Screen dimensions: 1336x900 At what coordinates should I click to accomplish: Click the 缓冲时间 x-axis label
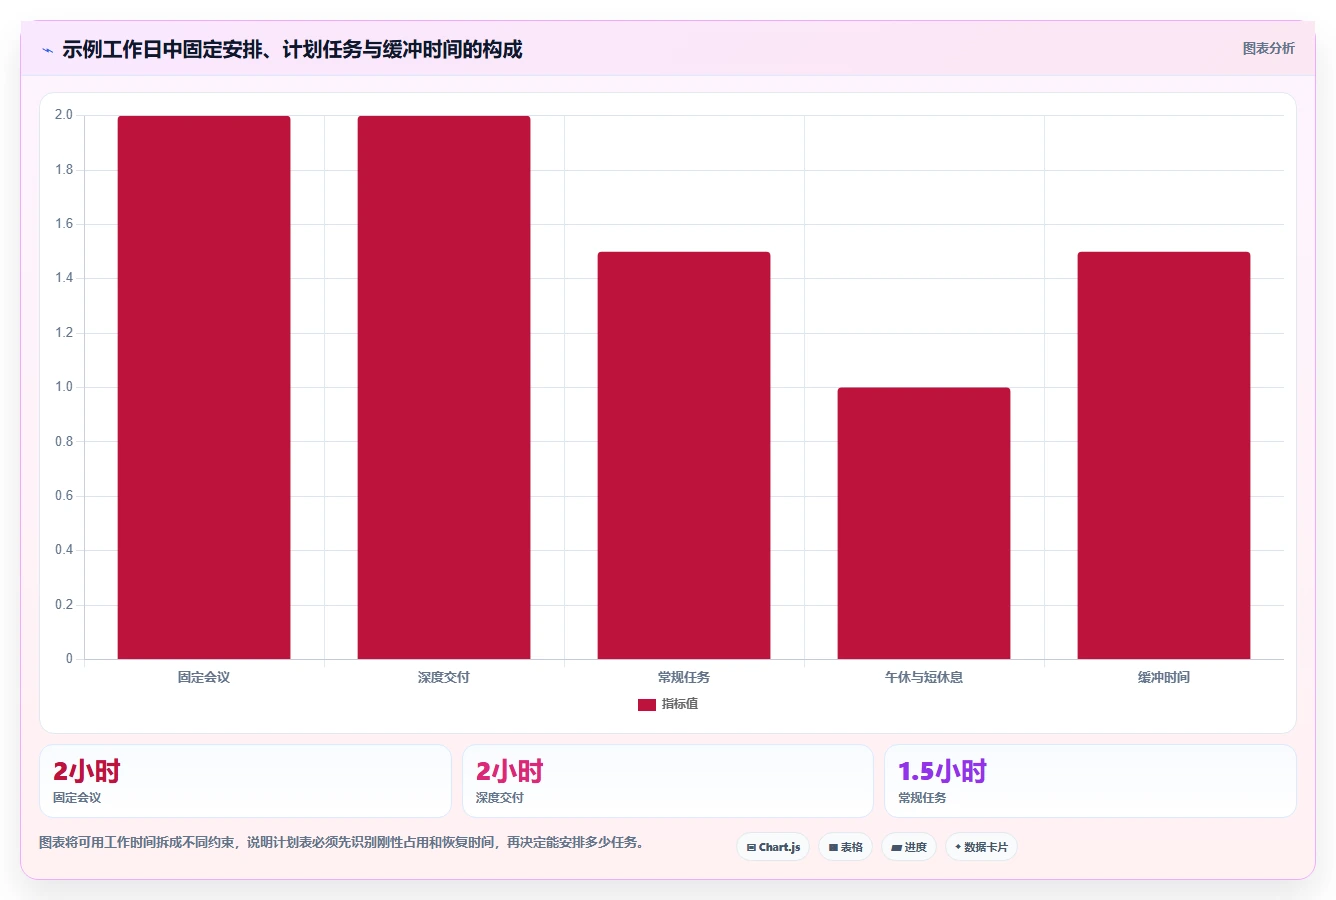click(x=1164, y=677)
